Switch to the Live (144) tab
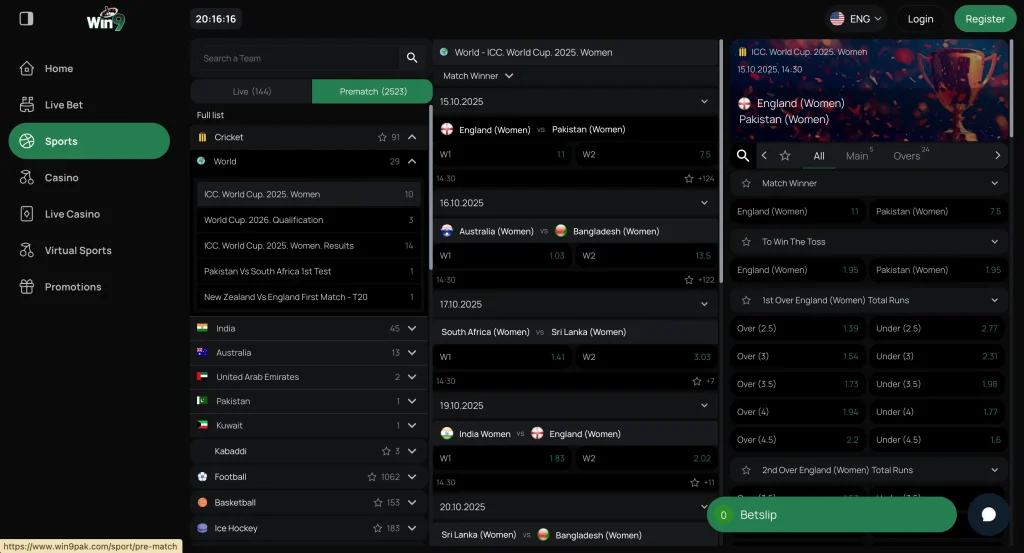1024x553 pixels. tap(251, 92)
